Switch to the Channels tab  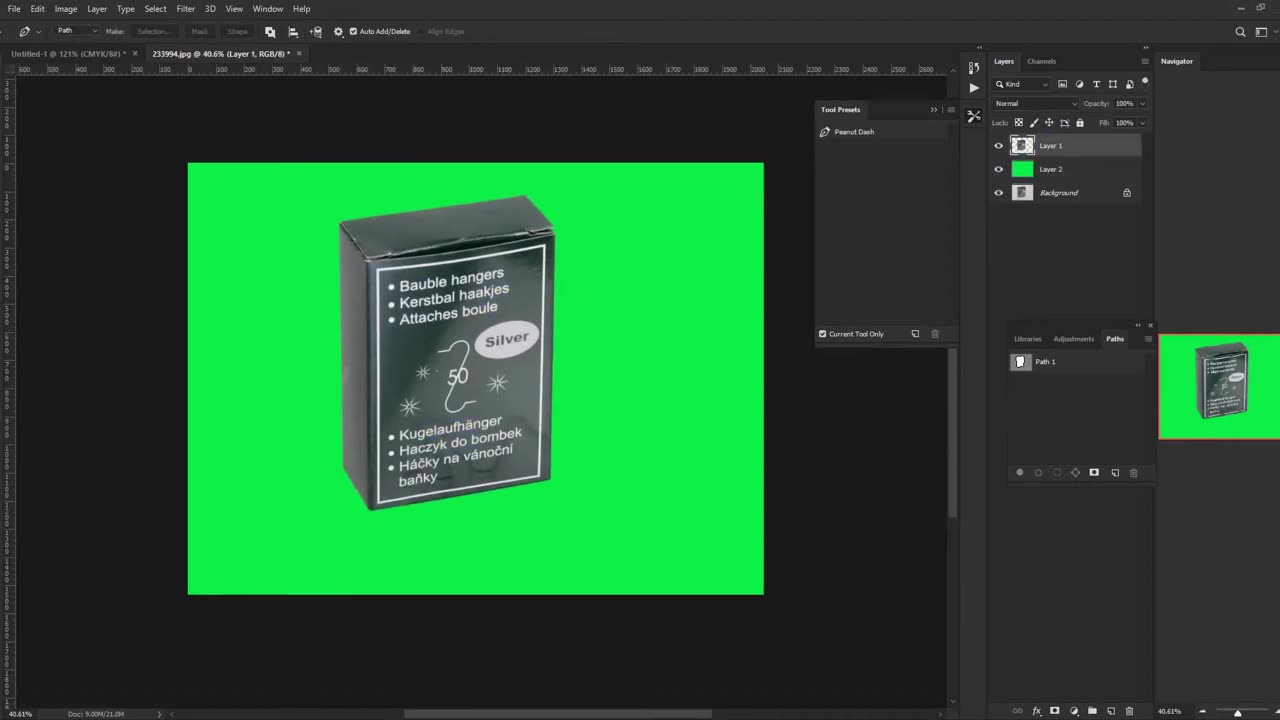point(1041,62)
